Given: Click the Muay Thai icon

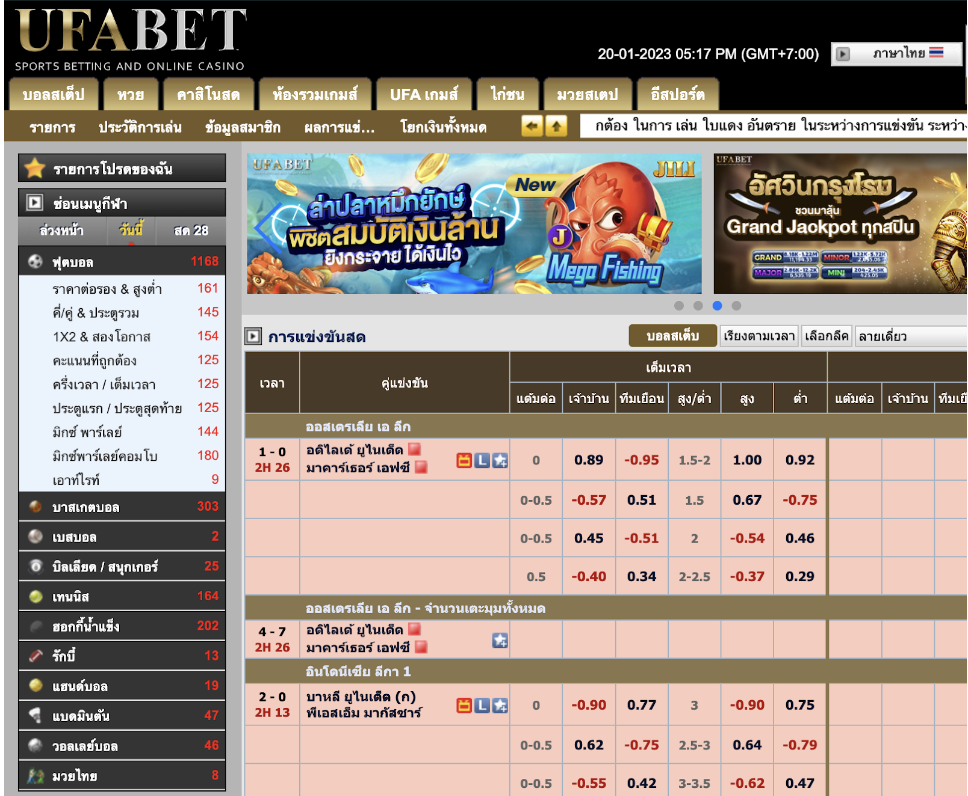Looking at the screenshot, I should [x=35, y=776].
